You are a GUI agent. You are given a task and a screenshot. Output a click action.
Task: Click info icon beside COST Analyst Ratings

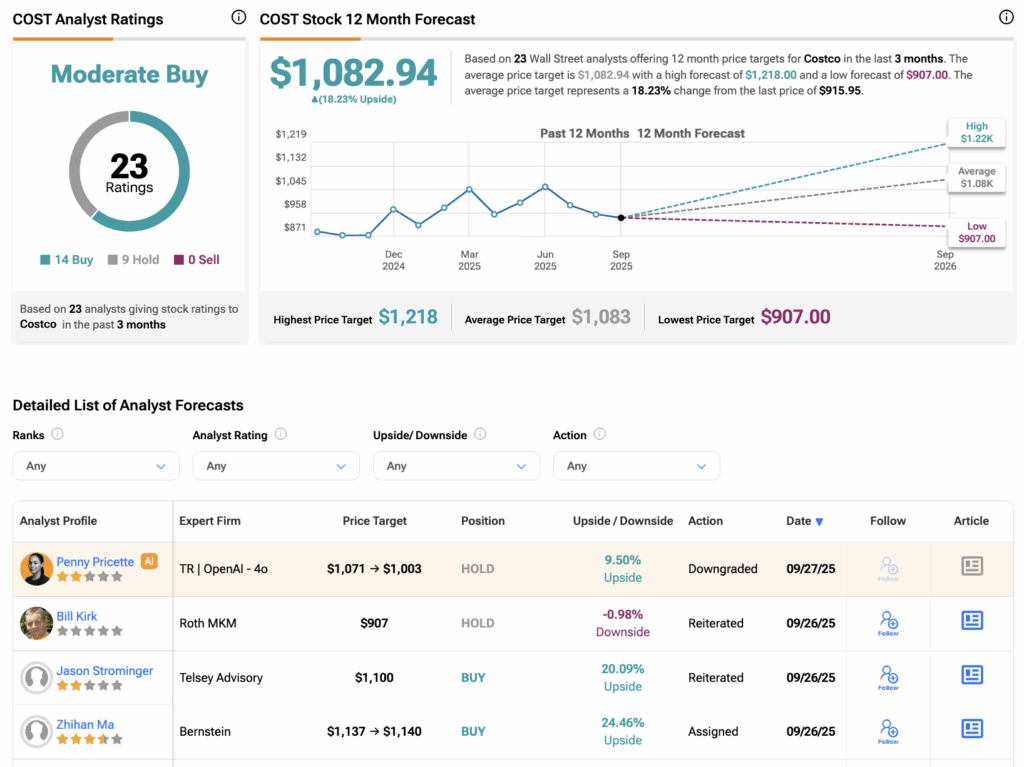click(239, 18)
